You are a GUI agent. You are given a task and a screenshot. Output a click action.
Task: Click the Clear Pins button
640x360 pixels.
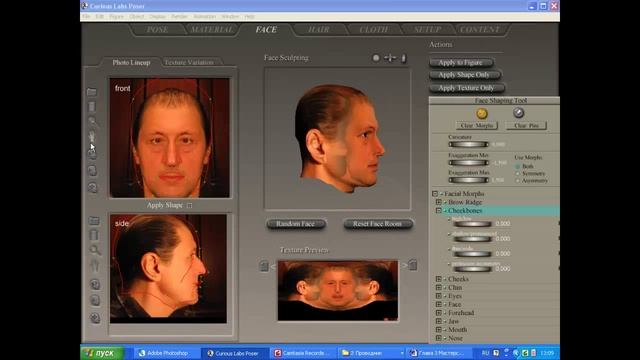(526, 126)
